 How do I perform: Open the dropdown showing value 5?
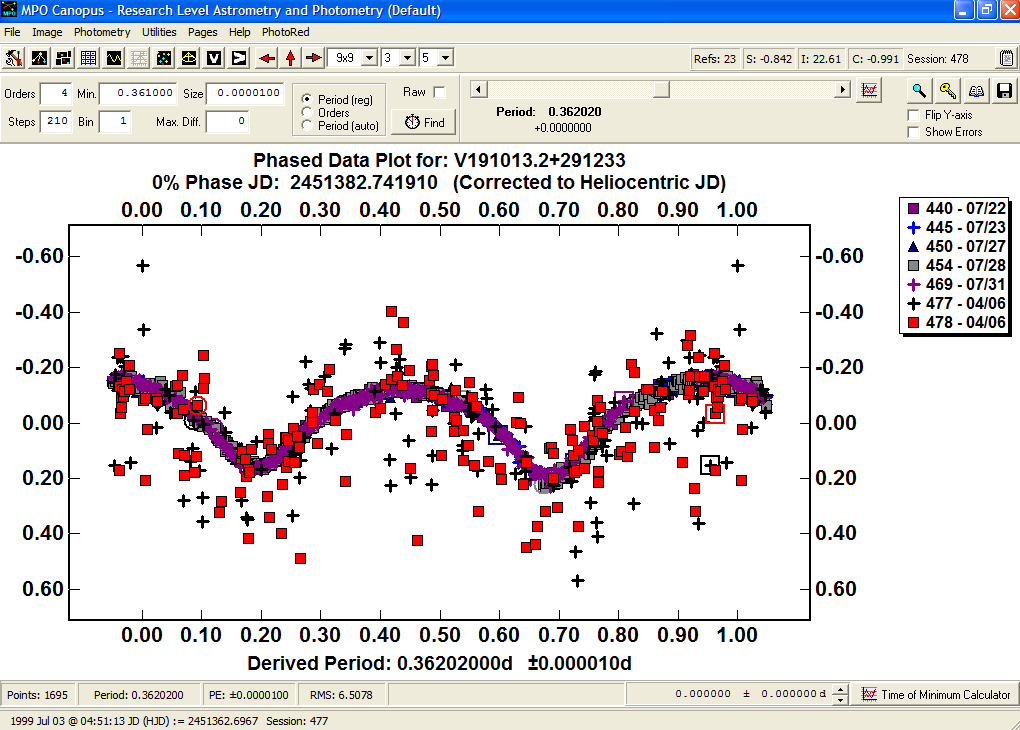coord(445,58)
